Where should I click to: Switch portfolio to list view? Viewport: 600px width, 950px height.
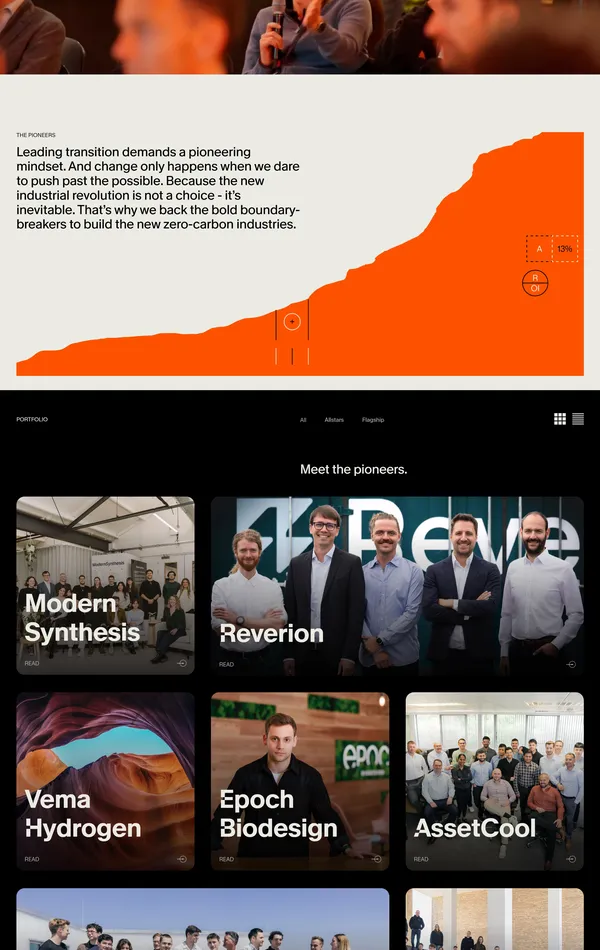pyautogui.click(x=578, y=419)
